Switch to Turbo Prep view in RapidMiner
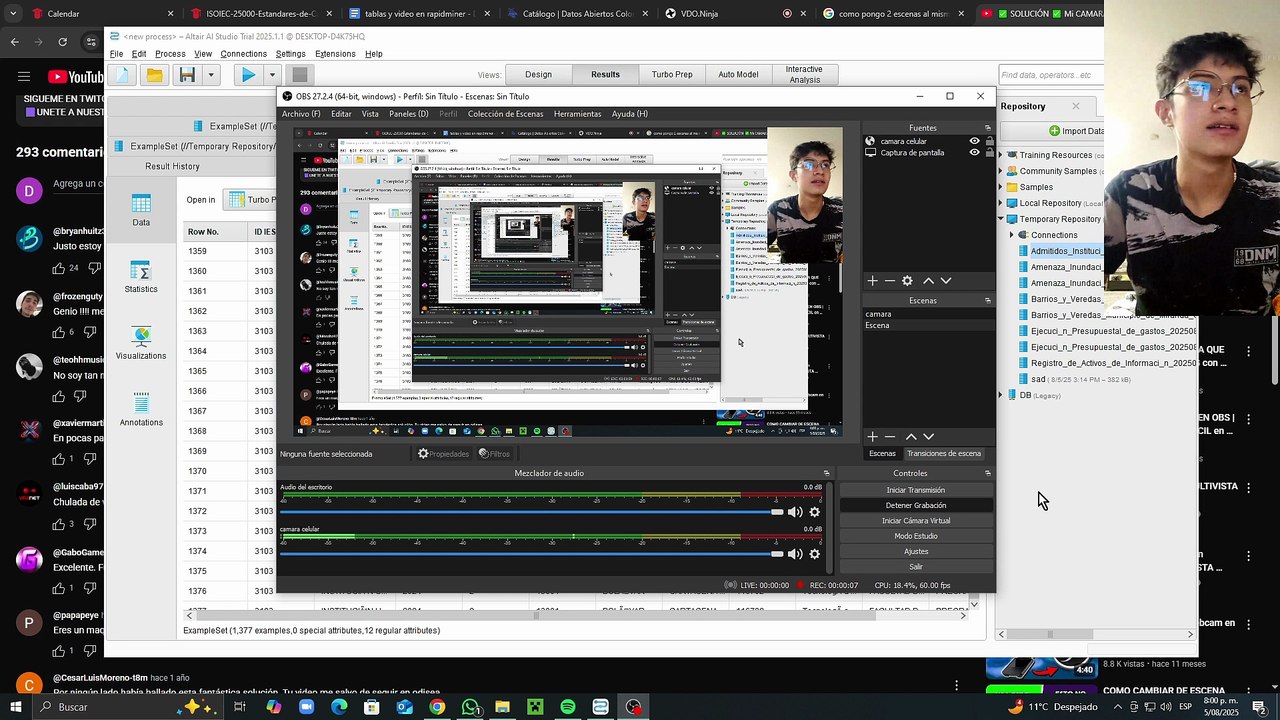The height and width of the screenshot is (720, 1280). [672, 75]
